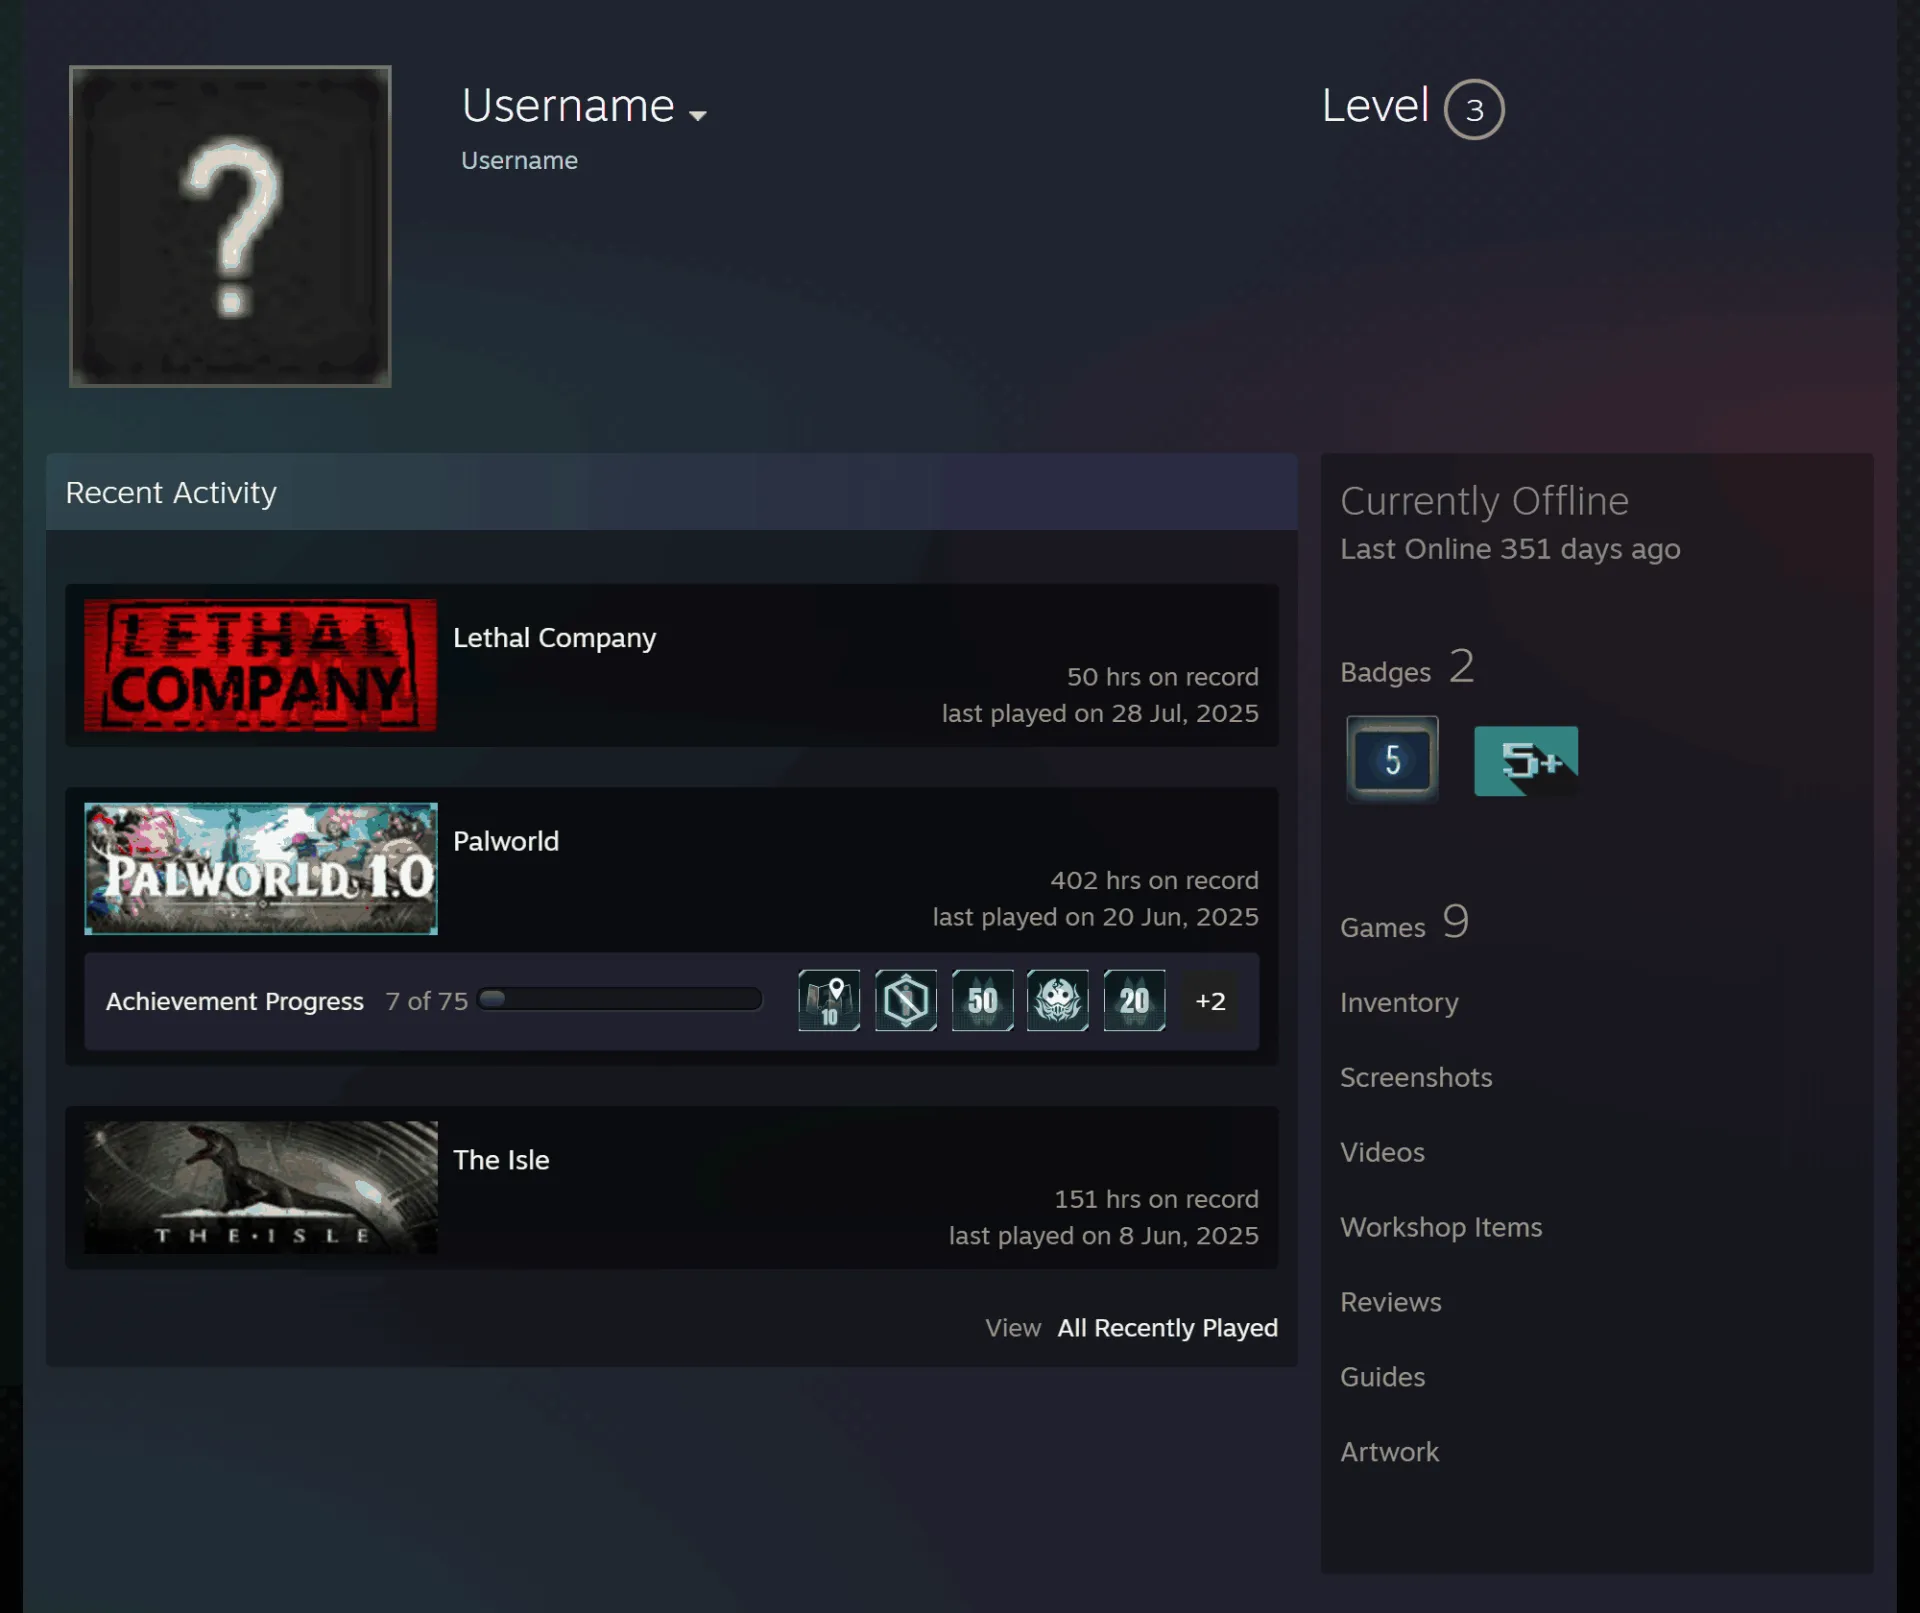Image resolution: width=1920 pixels, height=1613 pixels.
Task: Open the Reviews page
Action: pos(1391,1302)
